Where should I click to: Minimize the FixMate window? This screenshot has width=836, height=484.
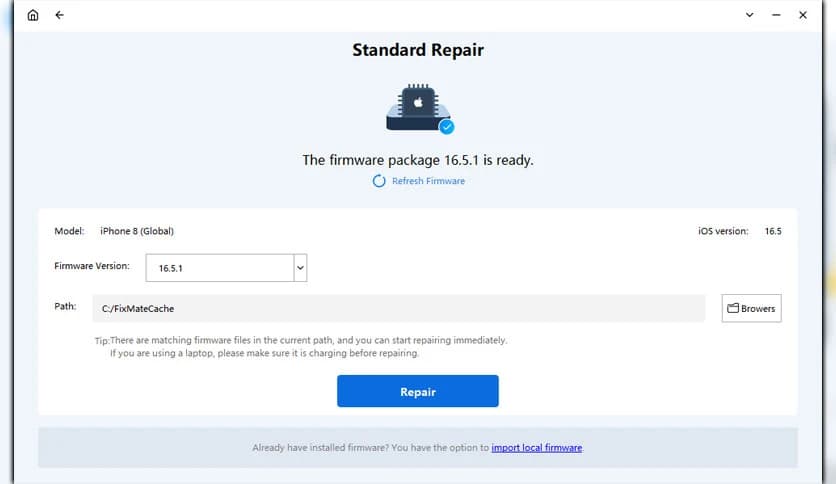(776, 15)
